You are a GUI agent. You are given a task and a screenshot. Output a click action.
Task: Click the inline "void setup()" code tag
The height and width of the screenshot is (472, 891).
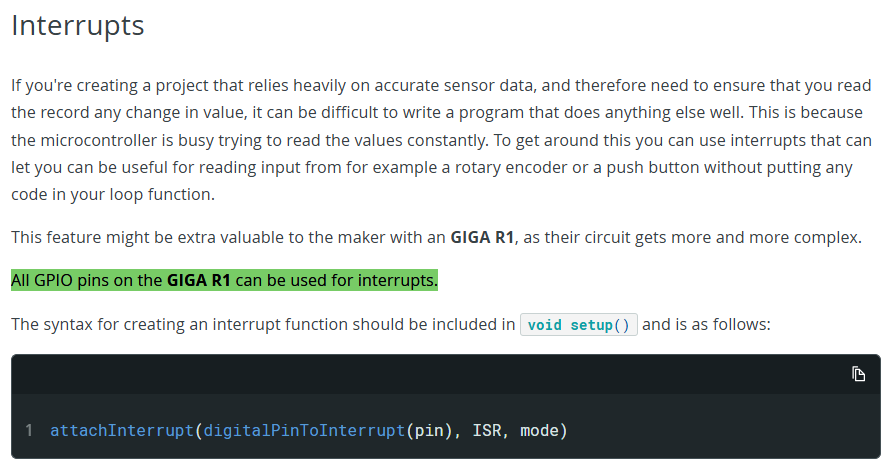point(579,325)
